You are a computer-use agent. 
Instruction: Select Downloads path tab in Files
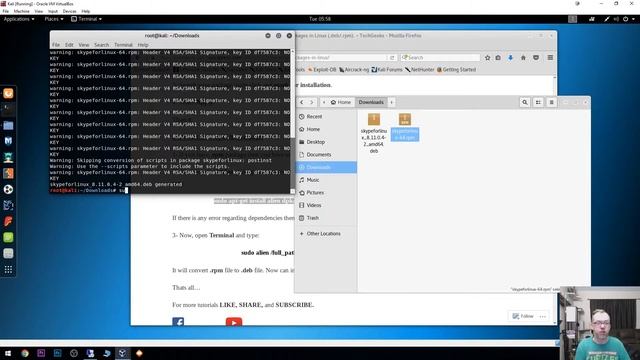371,102
